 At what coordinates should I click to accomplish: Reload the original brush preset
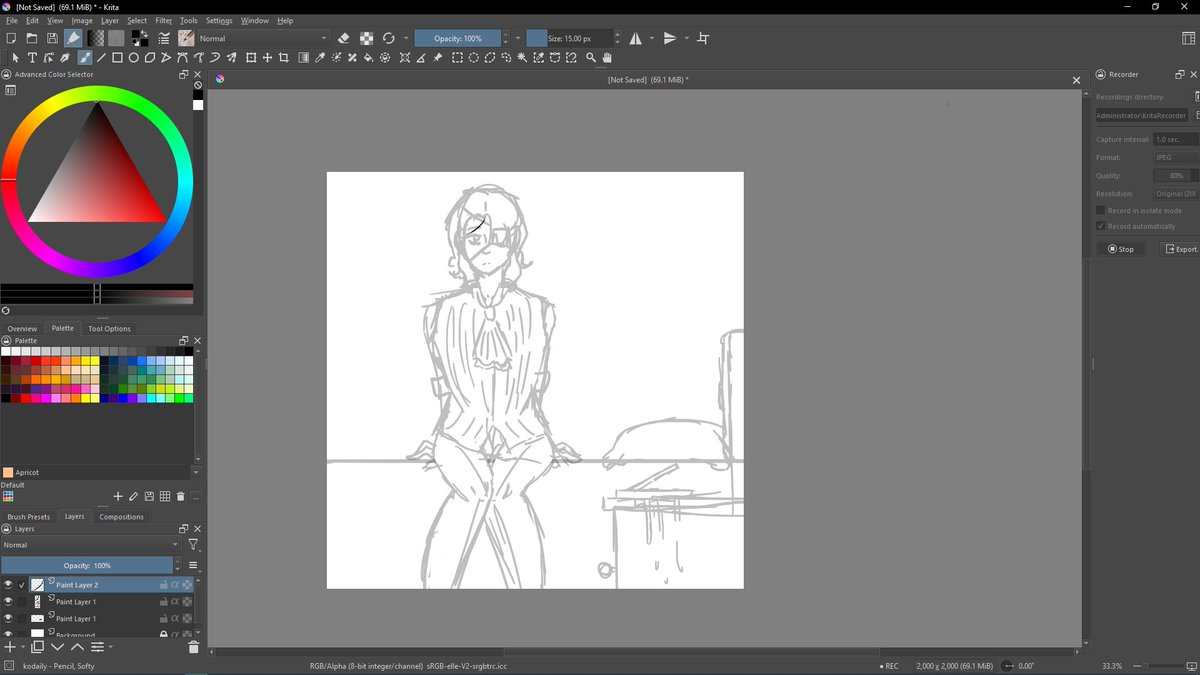[388, 38]
